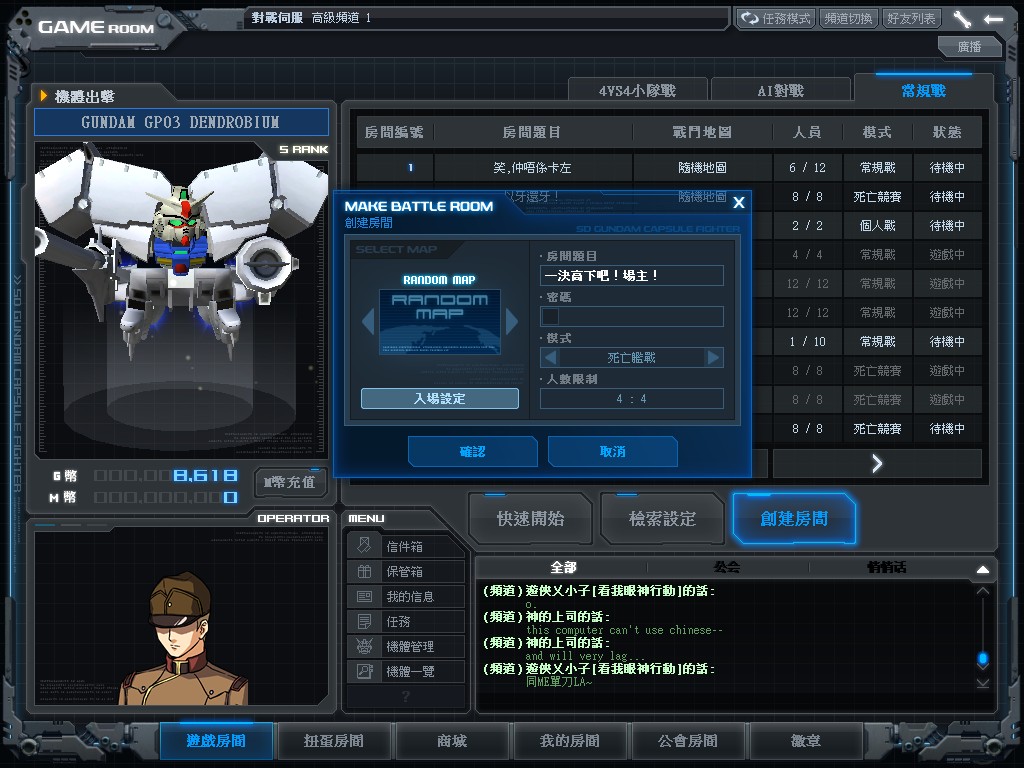Image resolution: width=1024 pixels, height=768 pixels.
Task: Switch mode backward using 死亡艦戰 left arrow
Action: click(551, 358)
